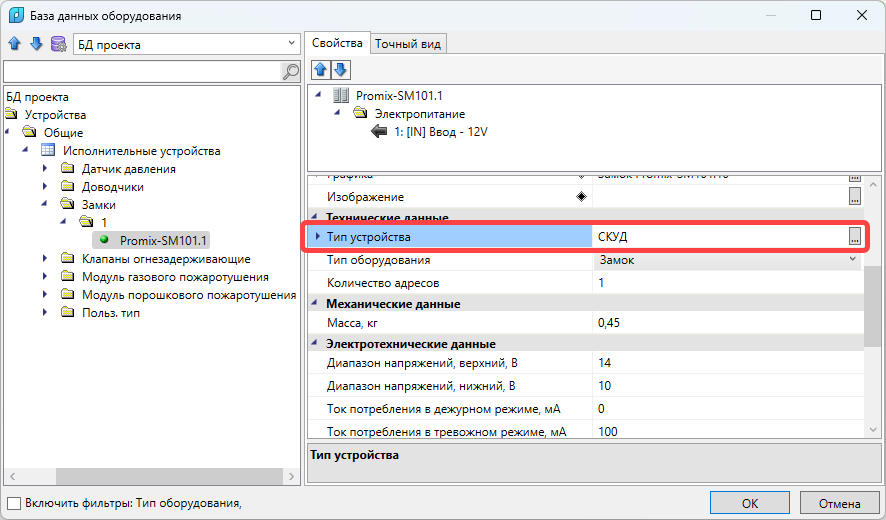Collapse the Замки folder
This screenshot has height=520, width=886.
click(45, 204)
